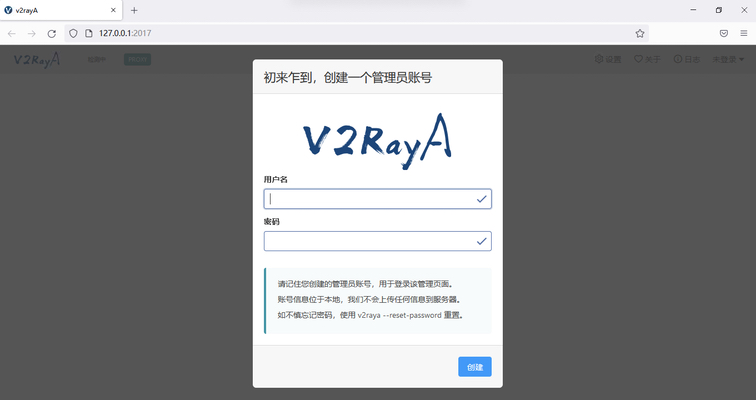The width and height of the screenshot is (756, 400).
Task: Click the dialog title 初来乍到，创建一个管理员账号
Action: click(x=348, y=77)
